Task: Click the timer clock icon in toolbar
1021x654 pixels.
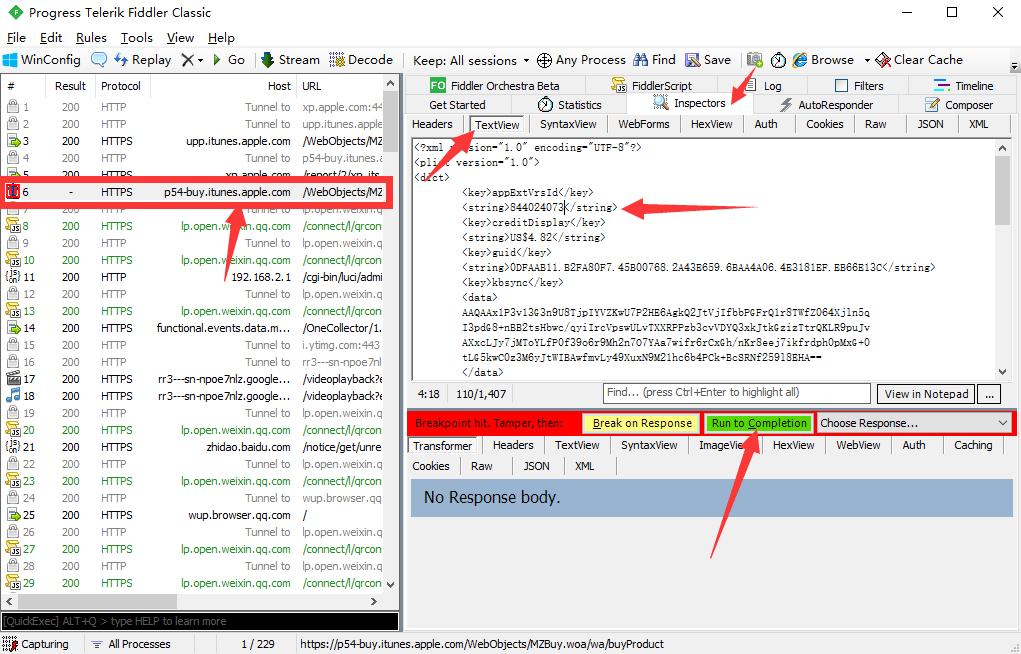Action: tap(778, 60)
